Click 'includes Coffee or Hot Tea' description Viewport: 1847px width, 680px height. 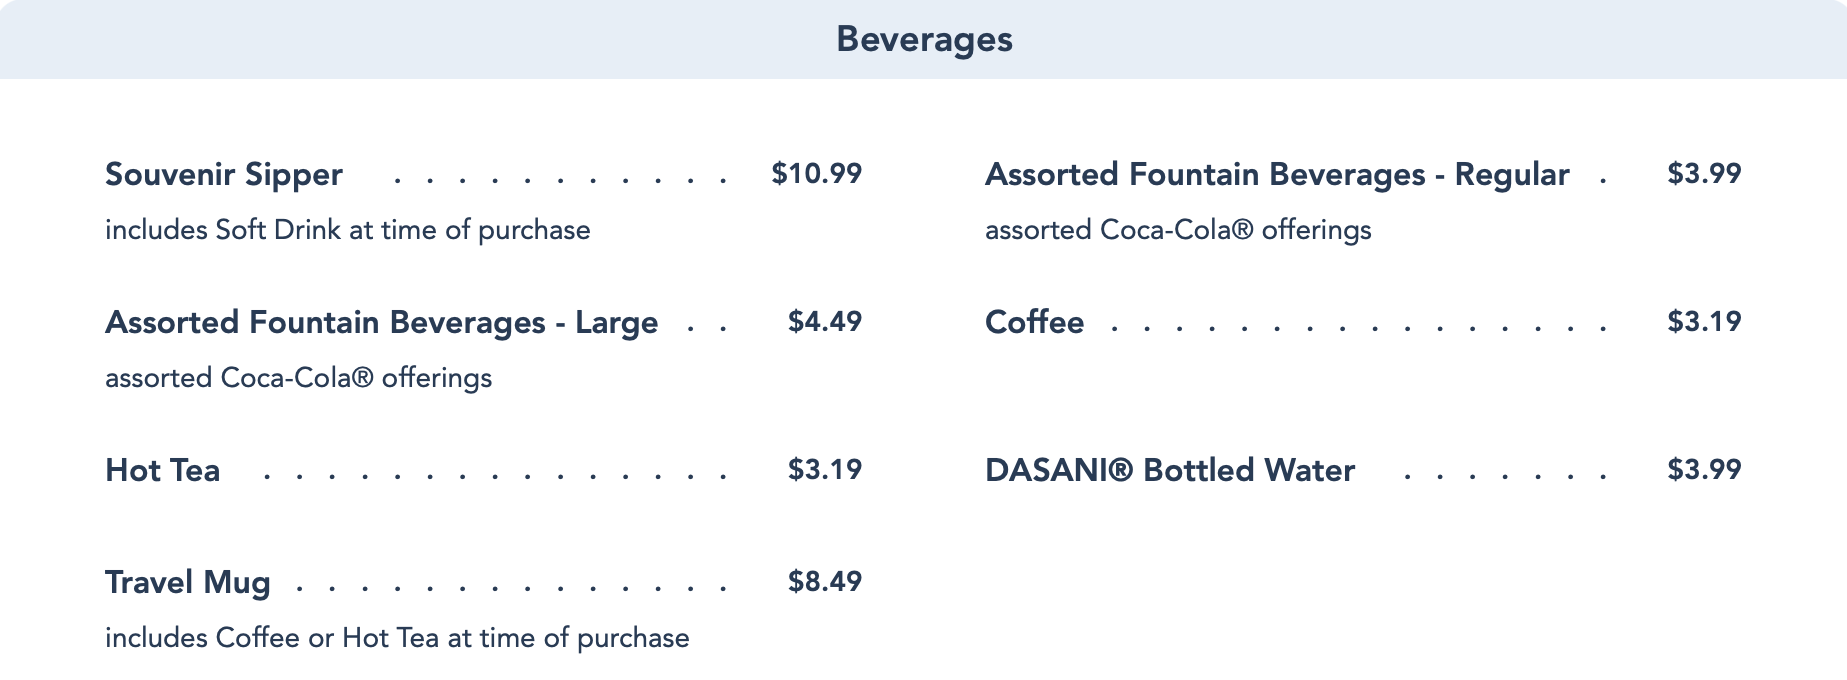397,638
